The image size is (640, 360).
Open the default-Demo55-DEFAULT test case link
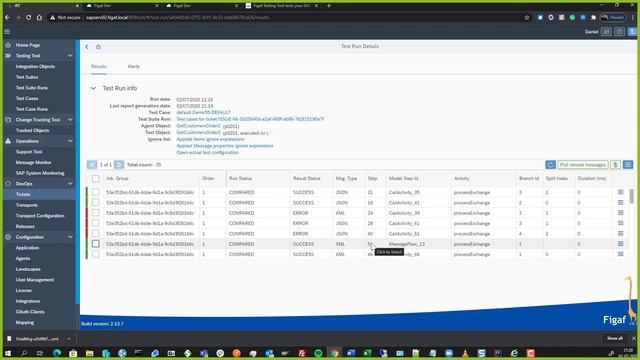pyautogui.click(x=203, y=112)
